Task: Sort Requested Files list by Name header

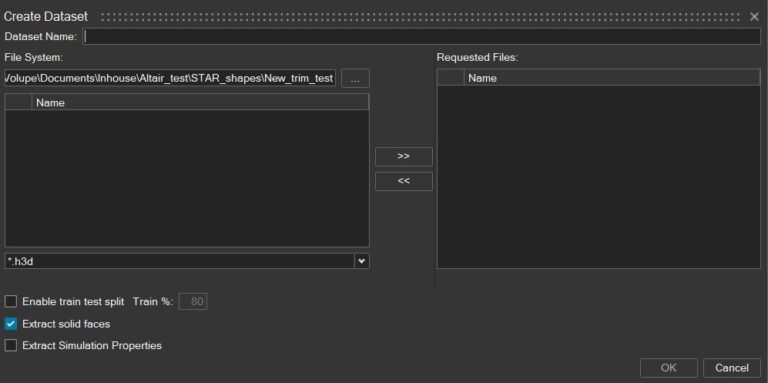Action: [612, 78]
